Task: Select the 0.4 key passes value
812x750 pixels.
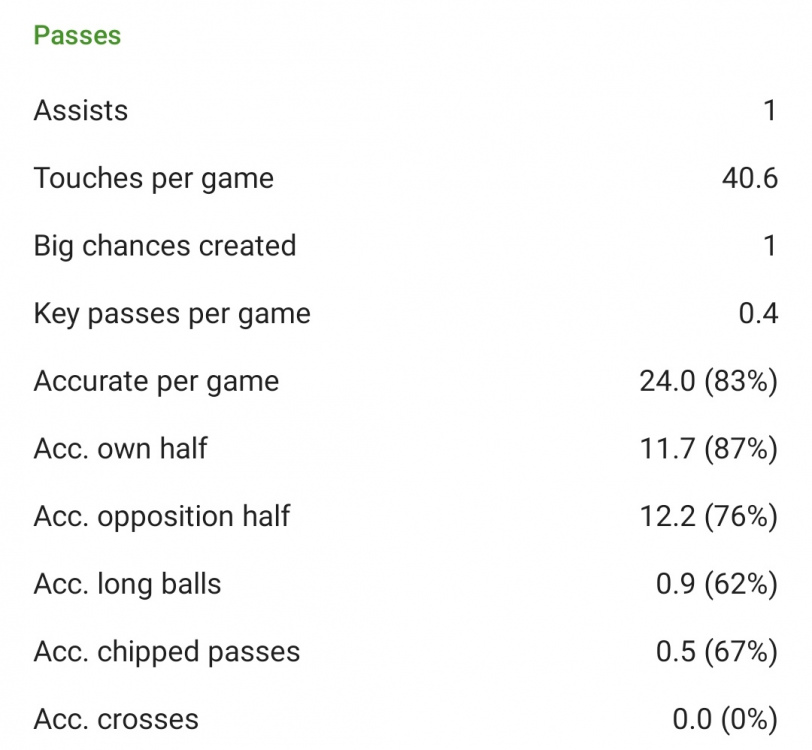Action: [x=758, y=313]
